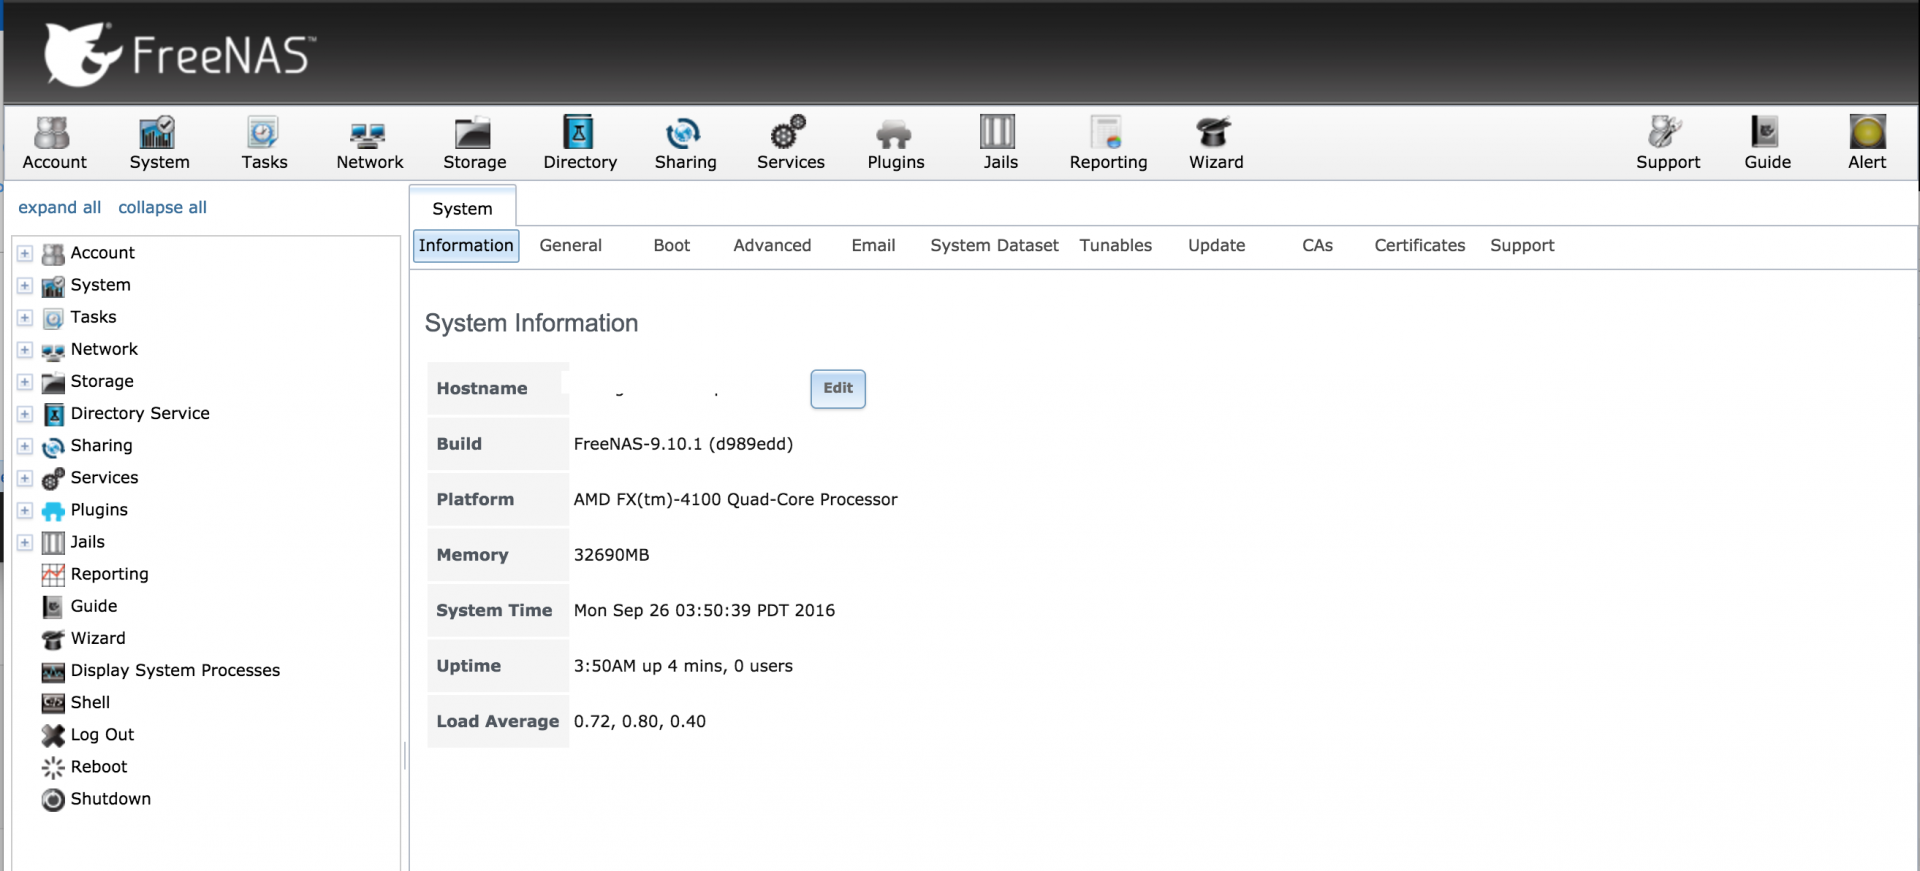The height and width of the screenshot is (871, 1920).
Task: Click the expand all link
Action: click(x=60, y=207)
